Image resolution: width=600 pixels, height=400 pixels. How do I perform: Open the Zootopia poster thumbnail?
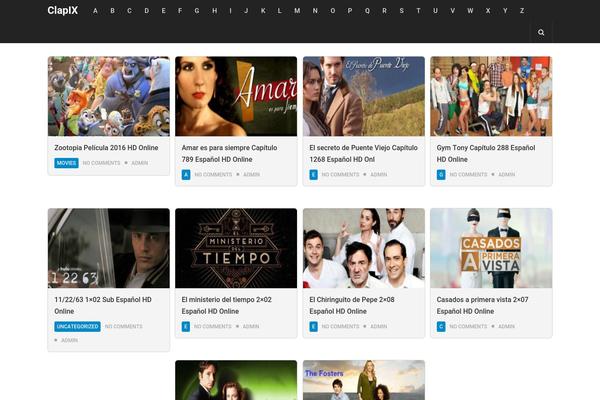point(109,96)
